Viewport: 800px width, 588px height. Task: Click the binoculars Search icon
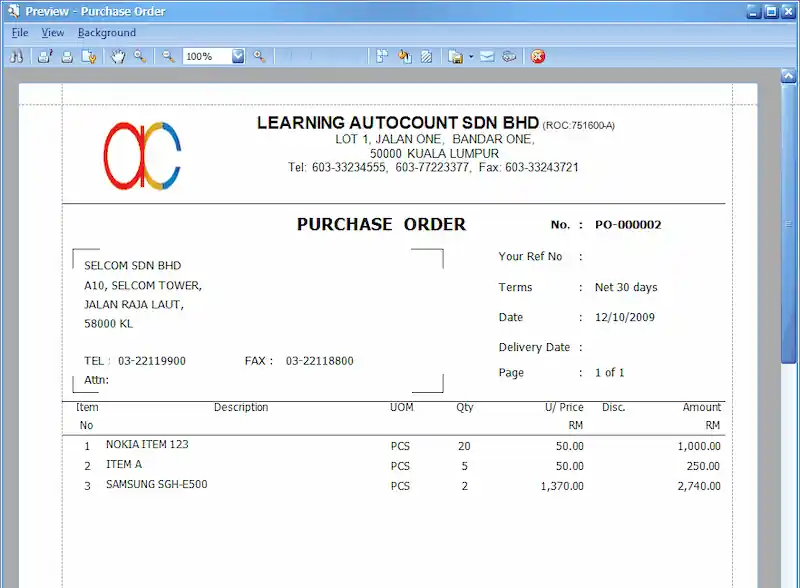[x=16, y=56]
